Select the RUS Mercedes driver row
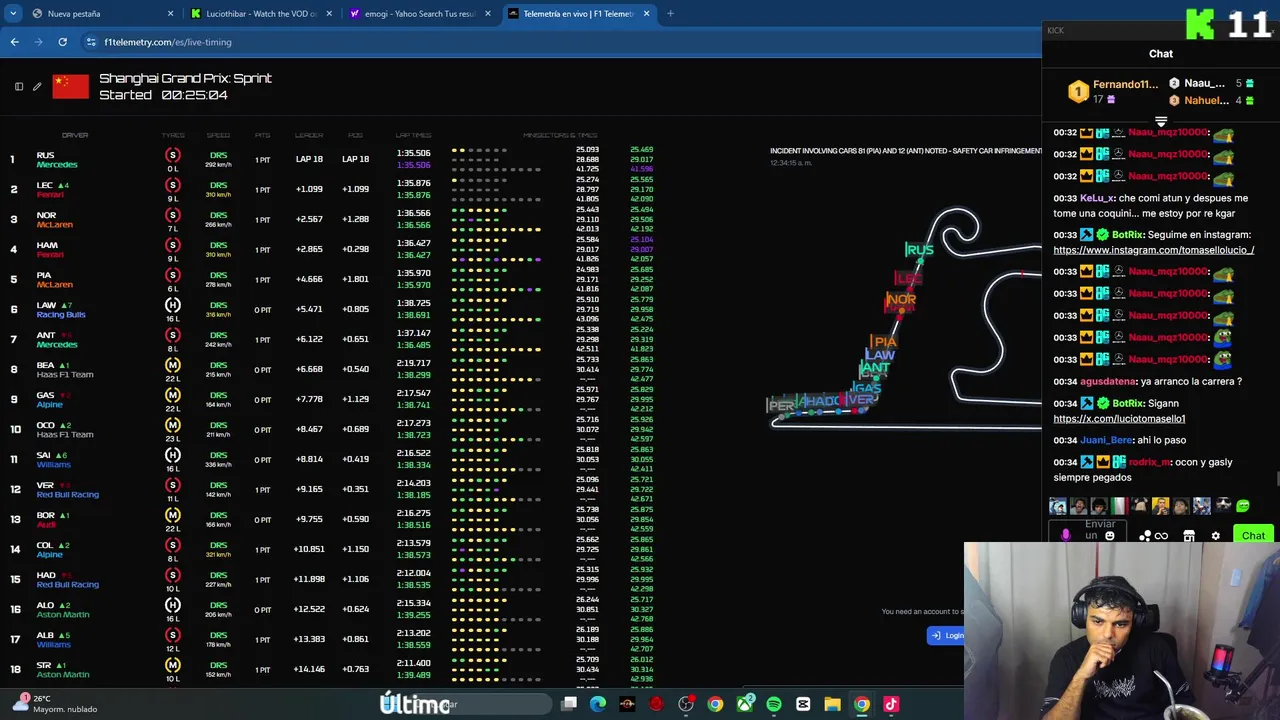Viewport: 1280px width, 720px height. [330, 159]
